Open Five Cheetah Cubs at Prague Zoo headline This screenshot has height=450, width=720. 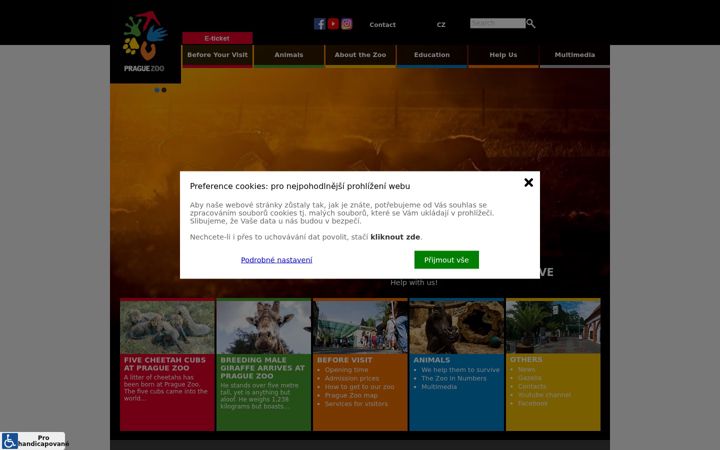coord(165,364)
